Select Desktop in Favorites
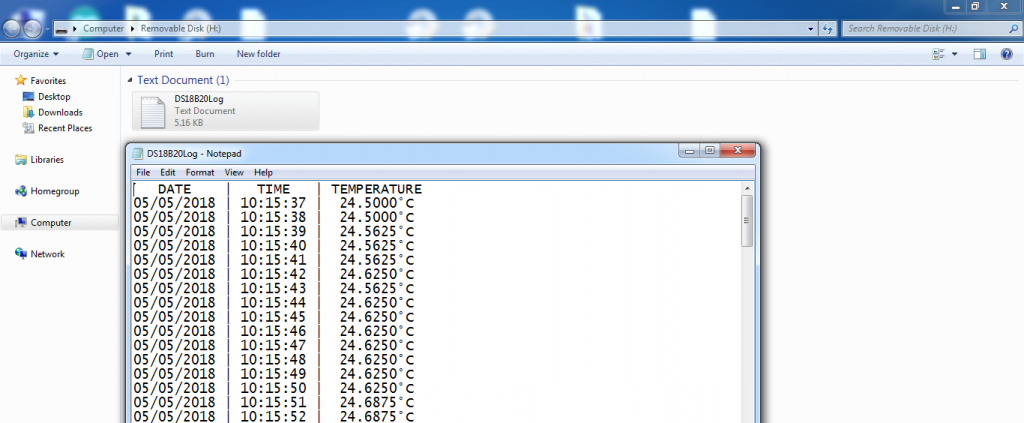 click(x=54, y=97)
